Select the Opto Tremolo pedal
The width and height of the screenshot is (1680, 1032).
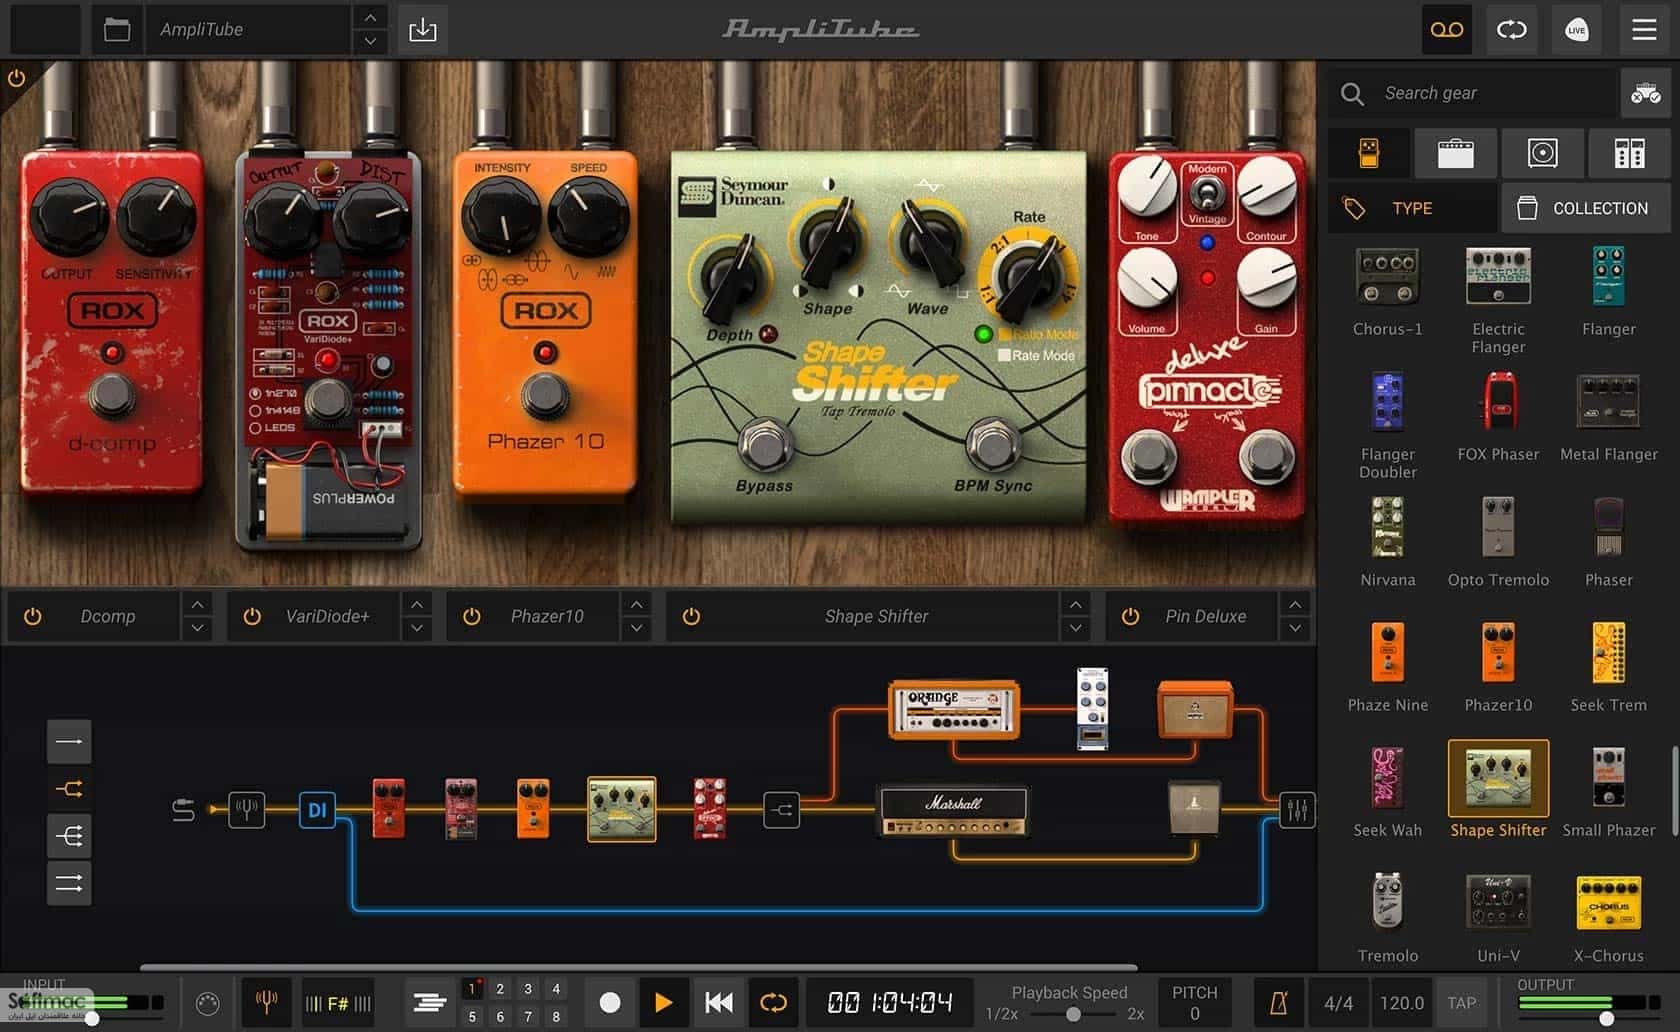pyautogui.click(x=1498, y=527)
